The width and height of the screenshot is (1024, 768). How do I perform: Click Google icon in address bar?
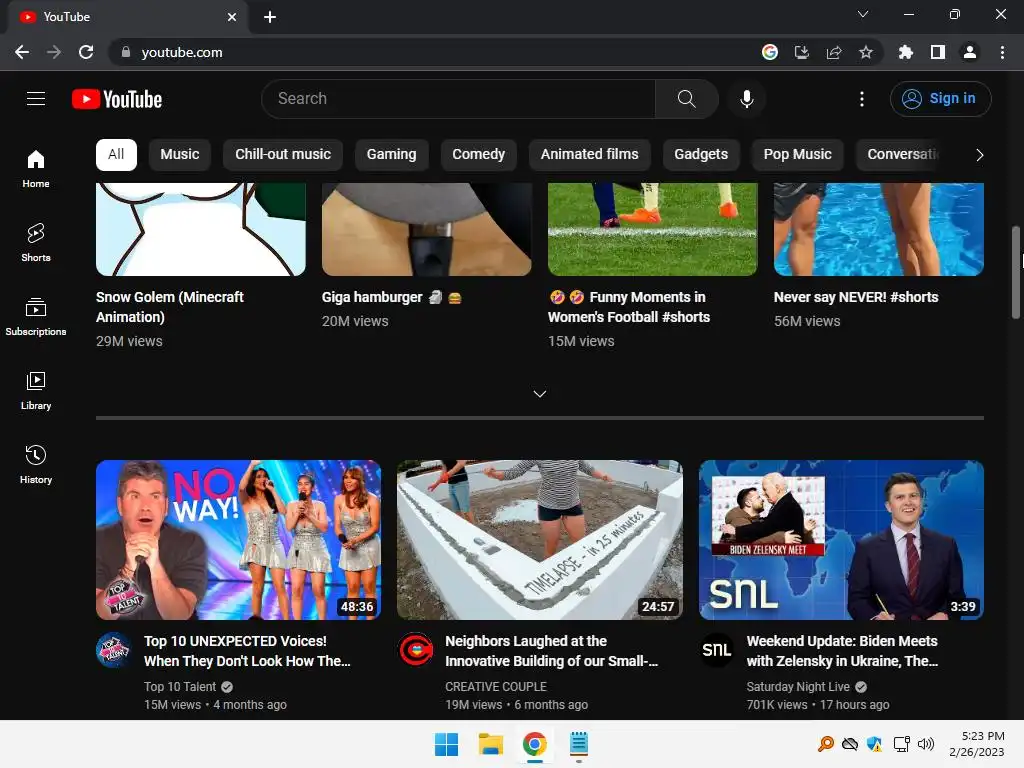770,52
